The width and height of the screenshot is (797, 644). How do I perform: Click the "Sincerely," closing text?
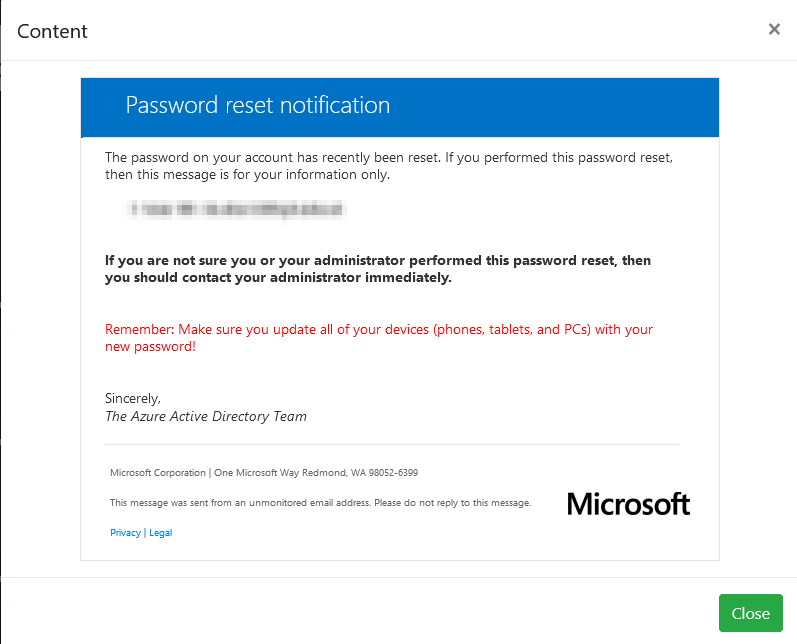click(133, 398)
